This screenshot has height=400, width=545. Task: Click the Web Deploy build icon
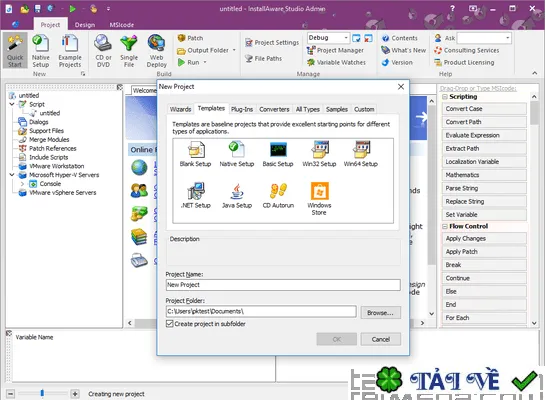click(x=156, y=51)
